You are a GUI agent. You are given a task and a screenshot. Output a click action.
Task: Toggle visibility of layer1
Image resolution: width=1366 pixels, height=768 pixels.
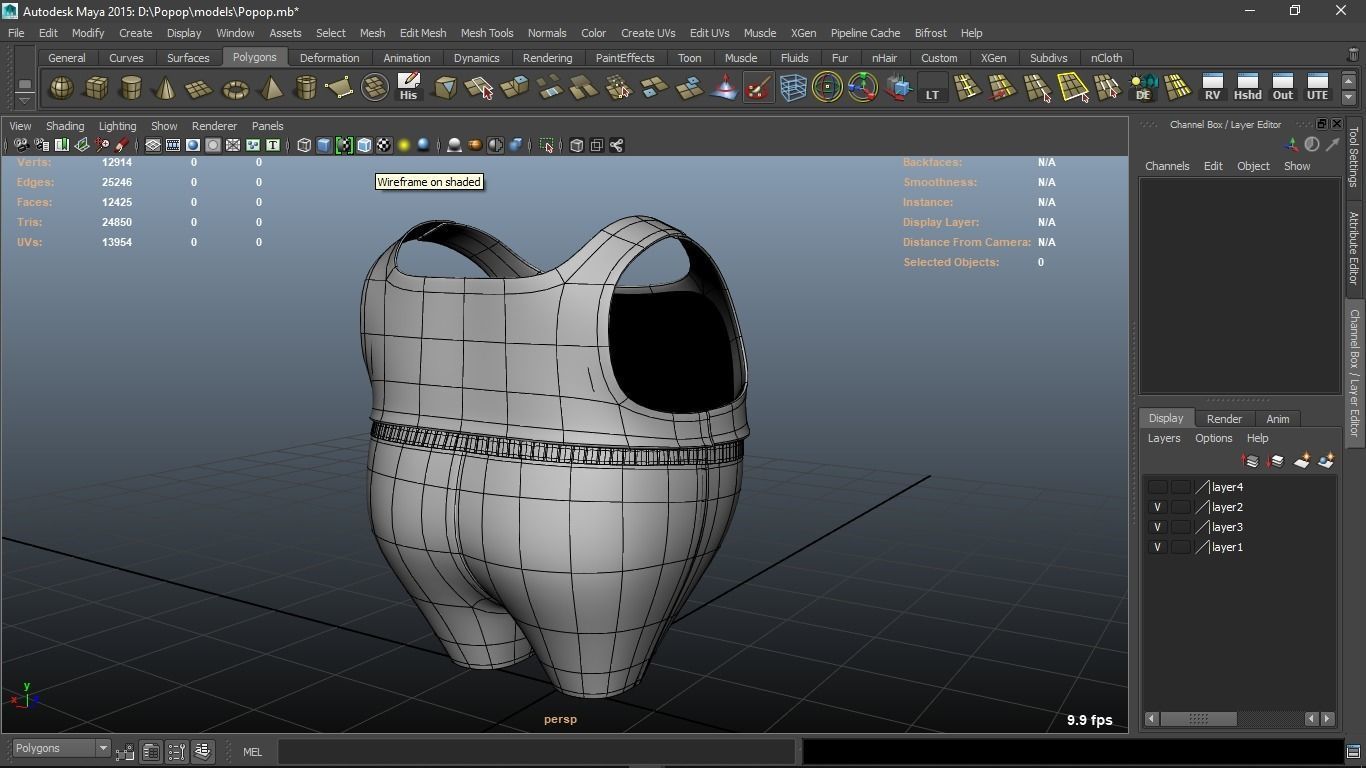coord(1157,547)
